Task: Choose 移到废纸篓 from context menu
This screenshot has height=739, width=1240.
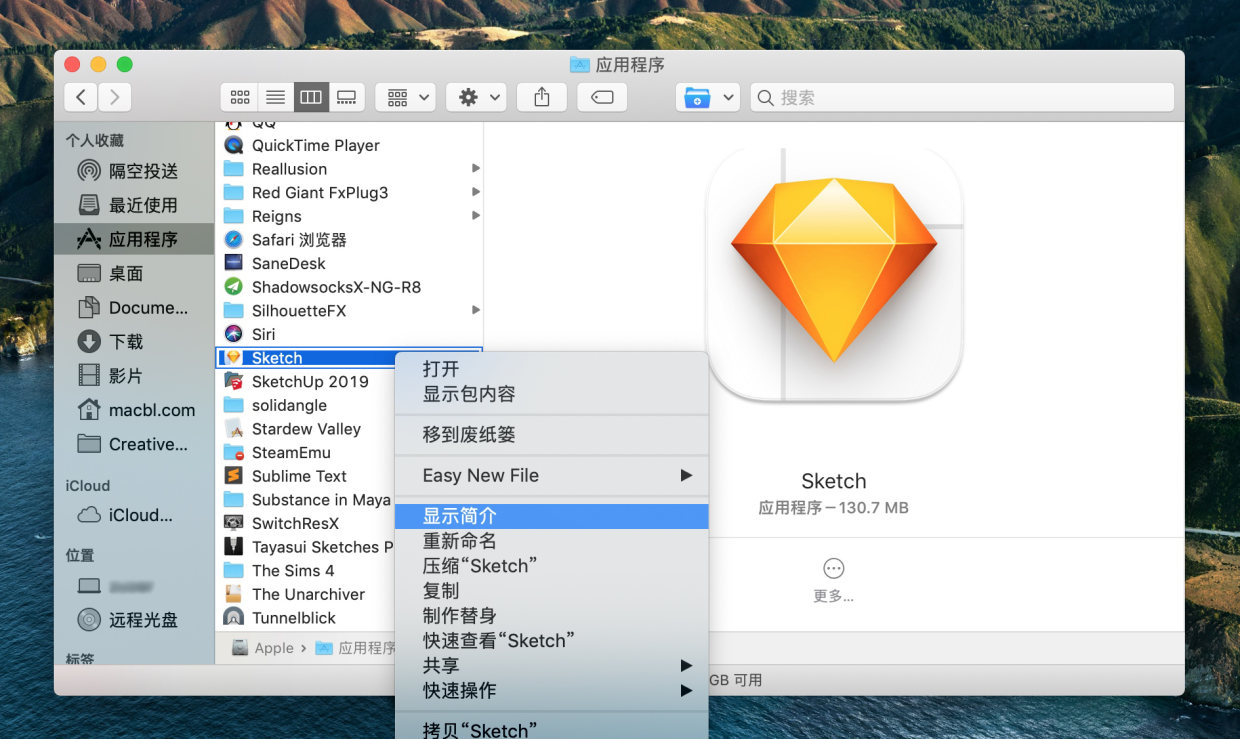Action: pos(469,435)
